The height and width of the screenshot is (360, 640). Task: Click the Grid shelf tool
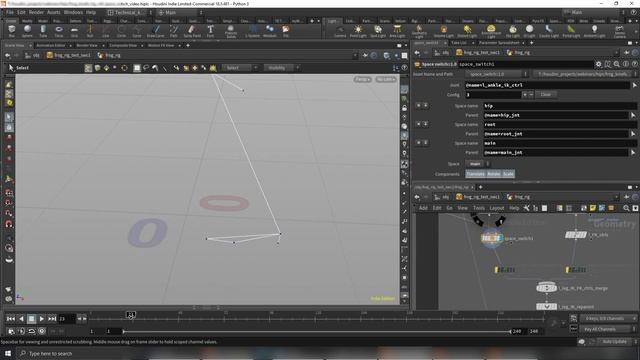coord(74,31)
